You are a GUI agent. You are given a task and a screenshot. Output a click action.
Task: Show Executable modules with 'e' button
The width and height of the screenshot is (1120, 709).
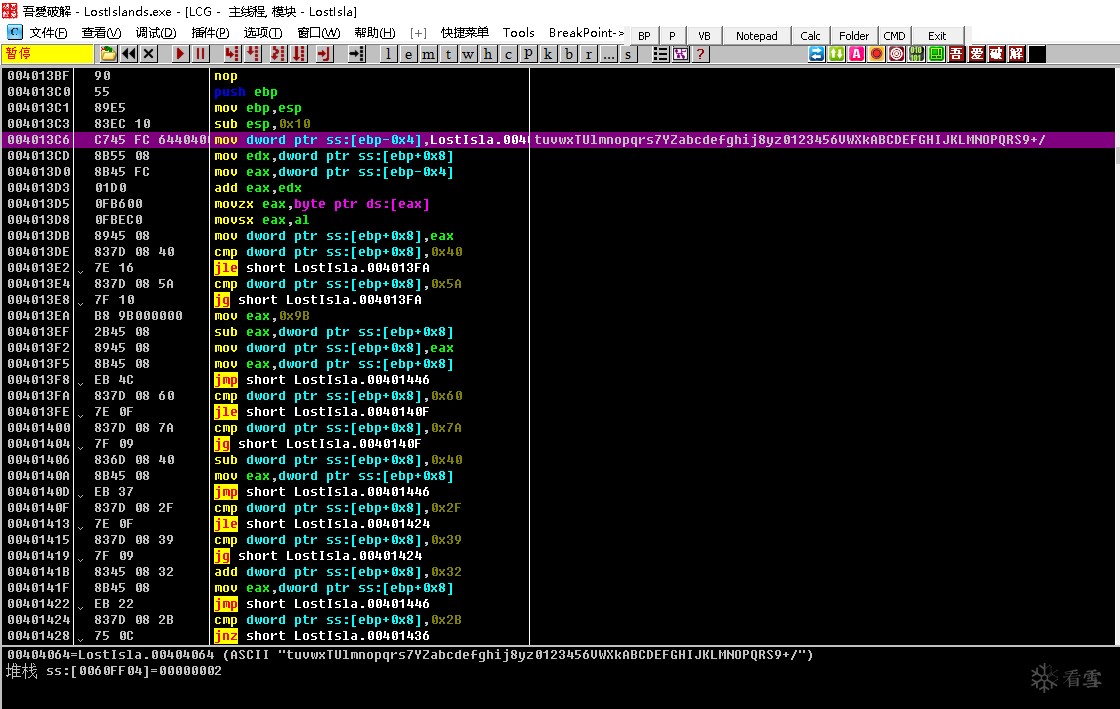(x=408, y=54)
